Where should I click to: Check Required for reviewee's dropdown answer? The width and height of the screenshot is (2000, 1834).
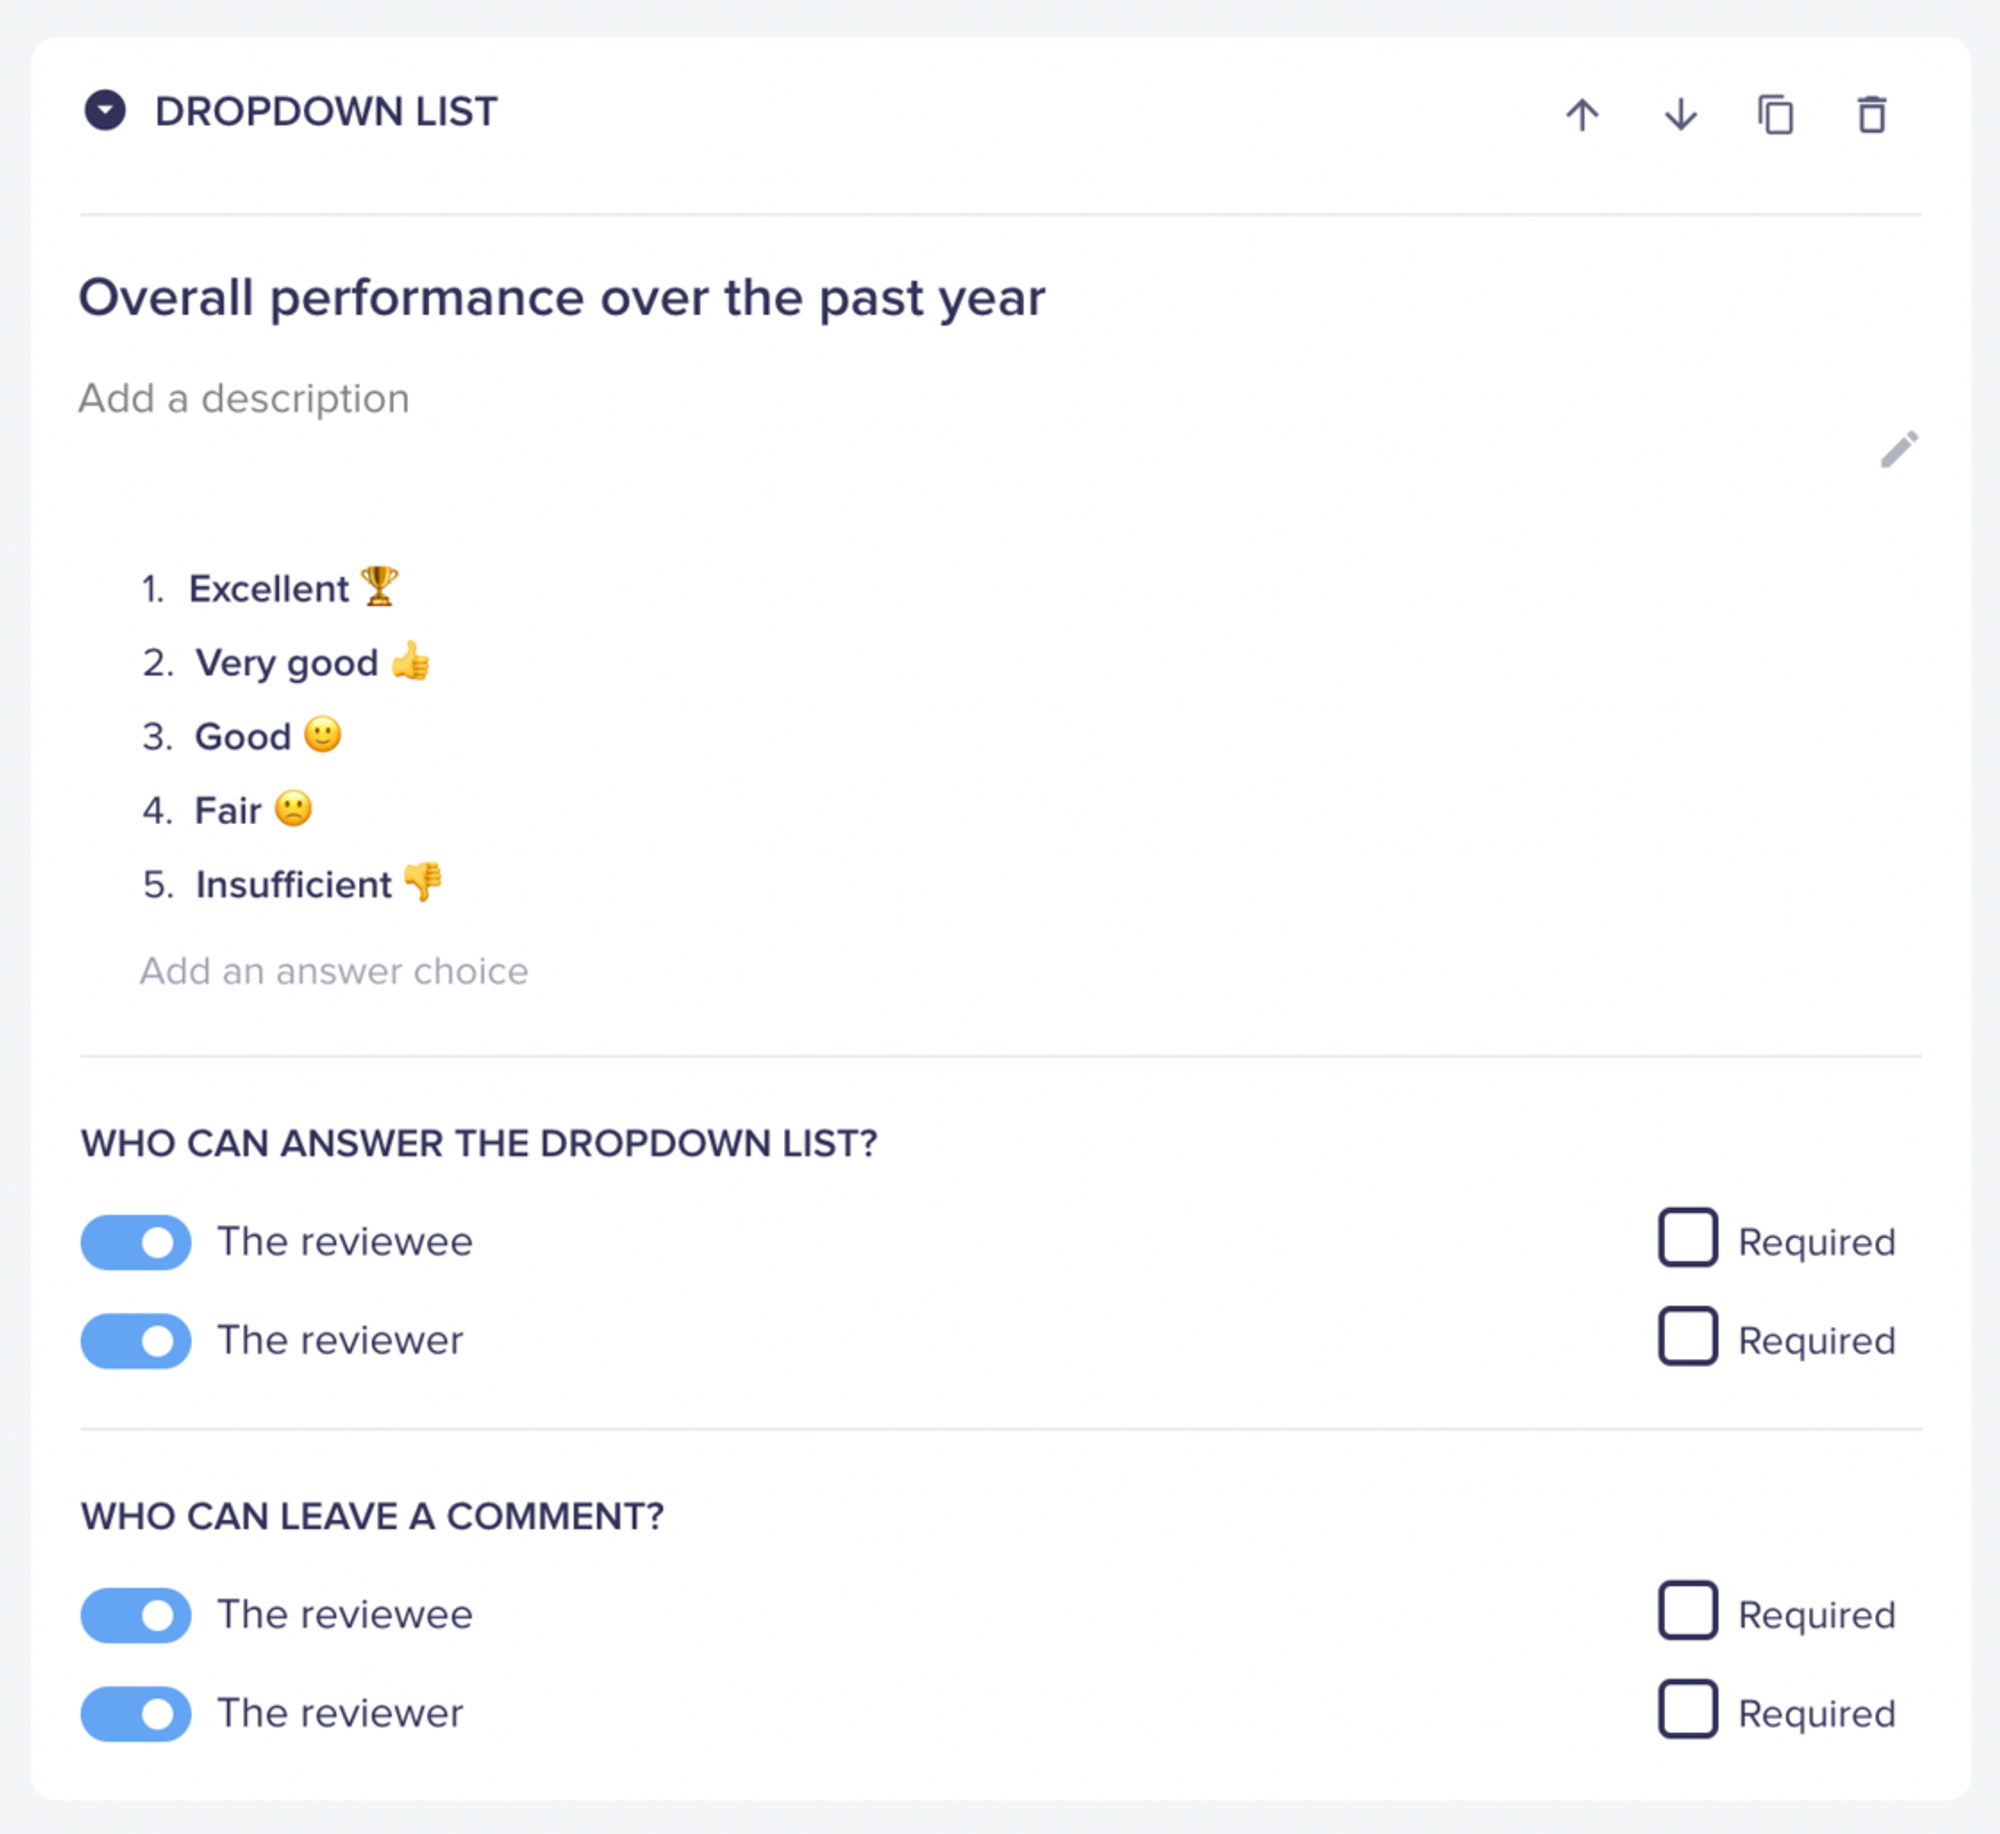click(1688, 1238)
